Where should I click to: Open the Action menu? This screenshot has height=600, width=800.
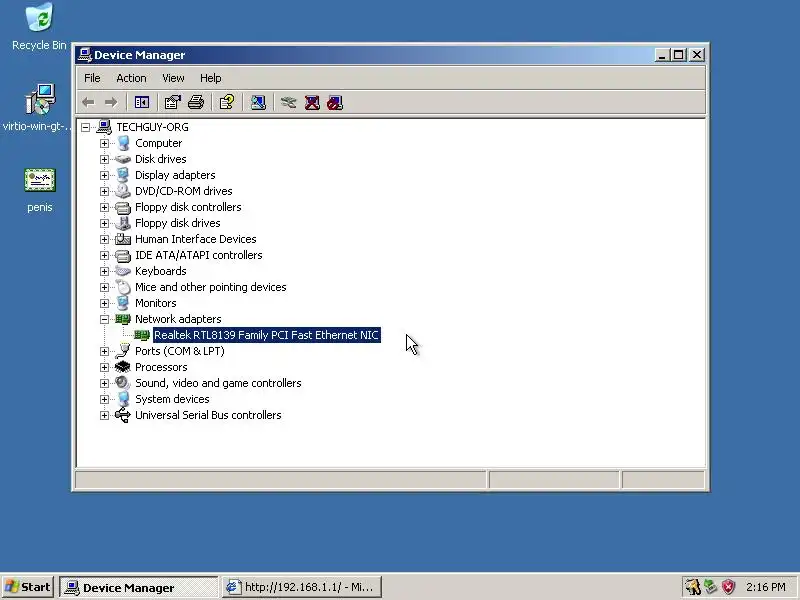click(x=131, y=78)
